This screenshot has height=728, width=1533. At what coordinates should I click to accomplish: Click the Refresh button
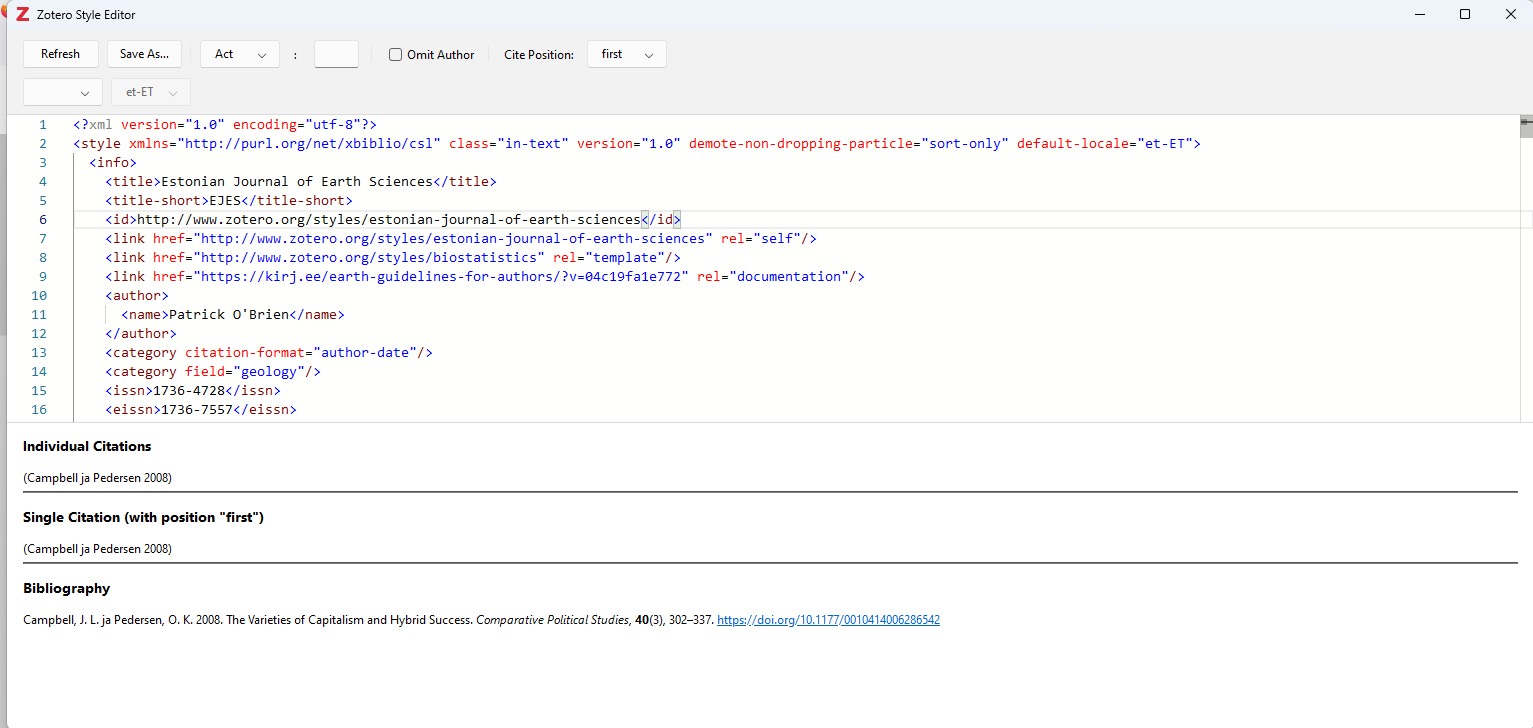[60, 54]
